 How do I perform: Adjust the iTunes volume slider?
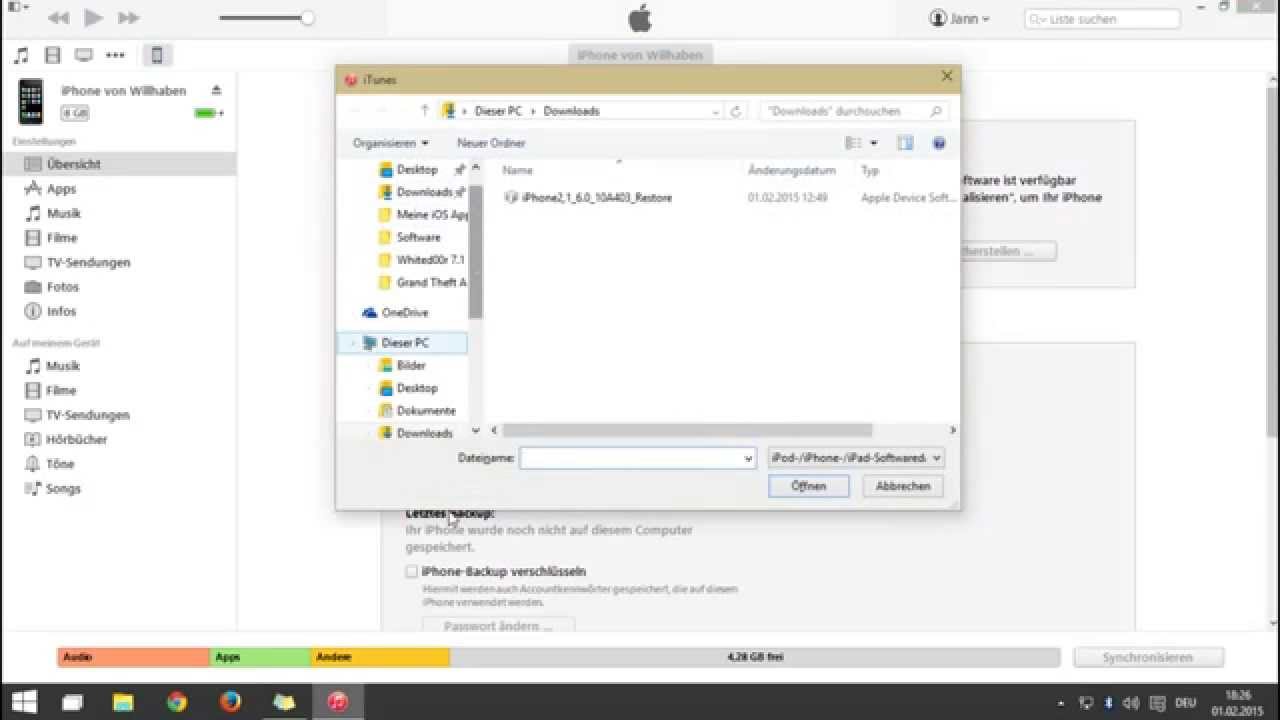[x=266, y=18]
